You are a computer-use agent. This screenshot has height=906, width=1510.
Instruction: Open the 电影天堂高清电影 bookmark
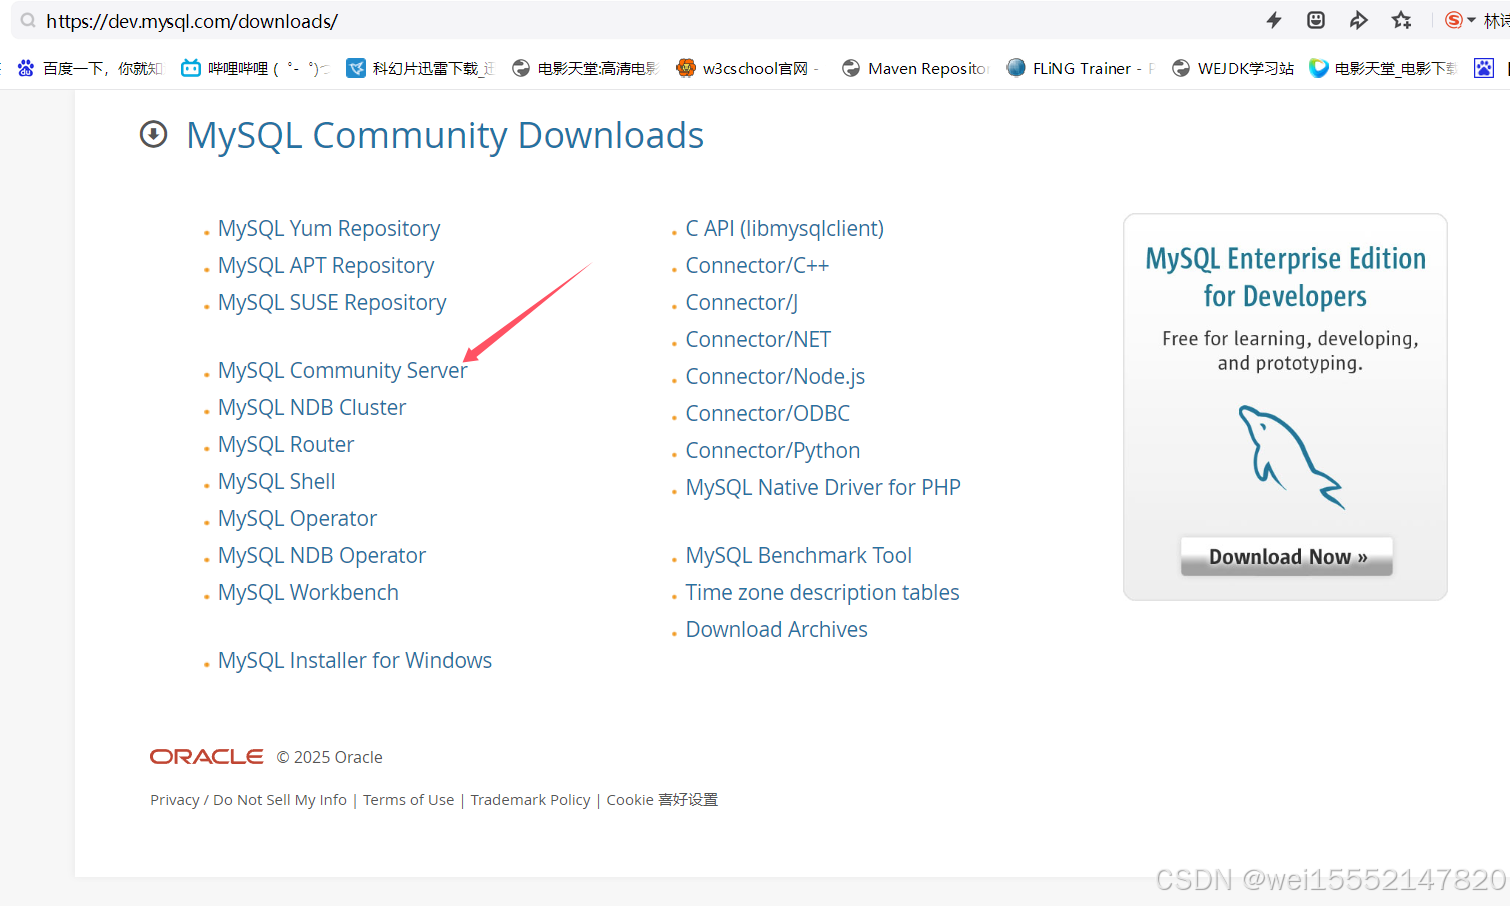pos(585,68)
